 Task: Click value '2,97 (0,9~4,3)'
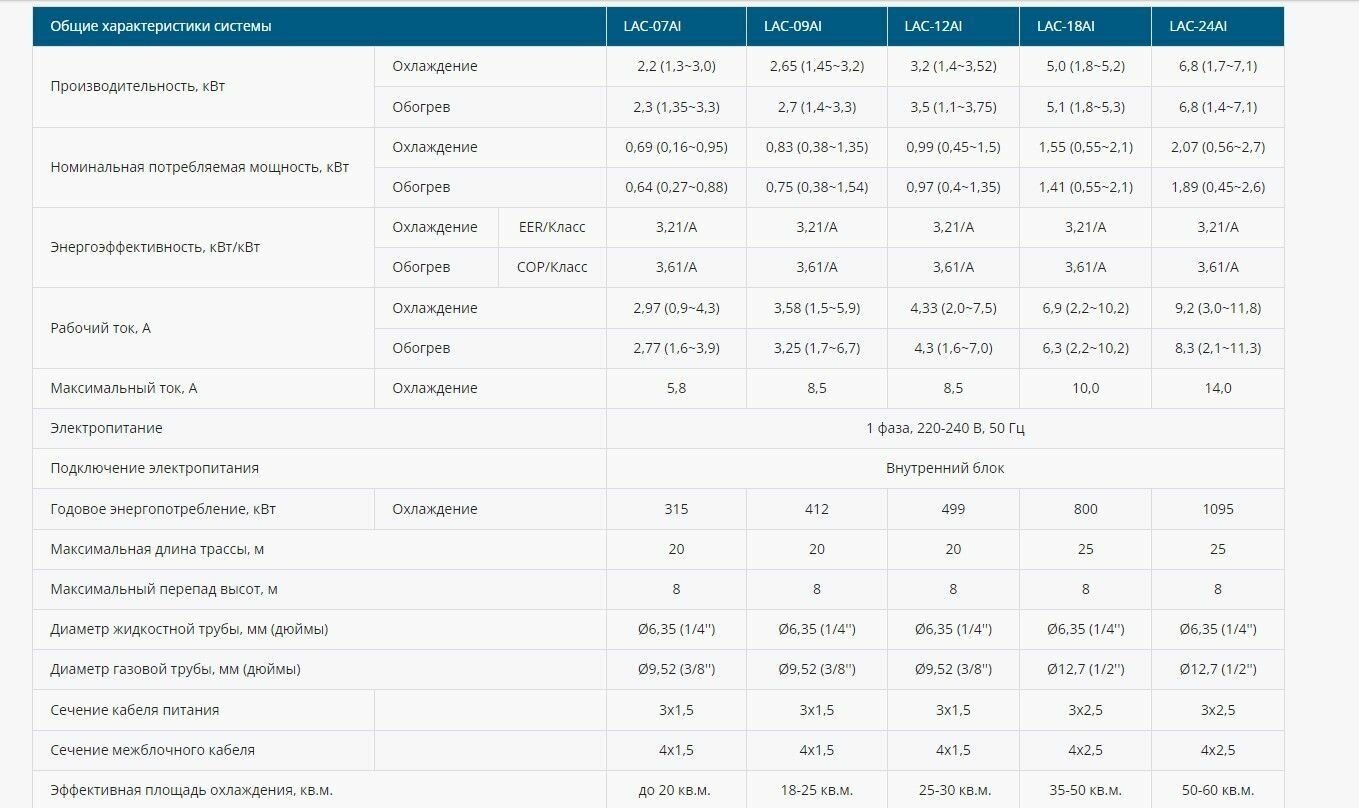[676, 308]
